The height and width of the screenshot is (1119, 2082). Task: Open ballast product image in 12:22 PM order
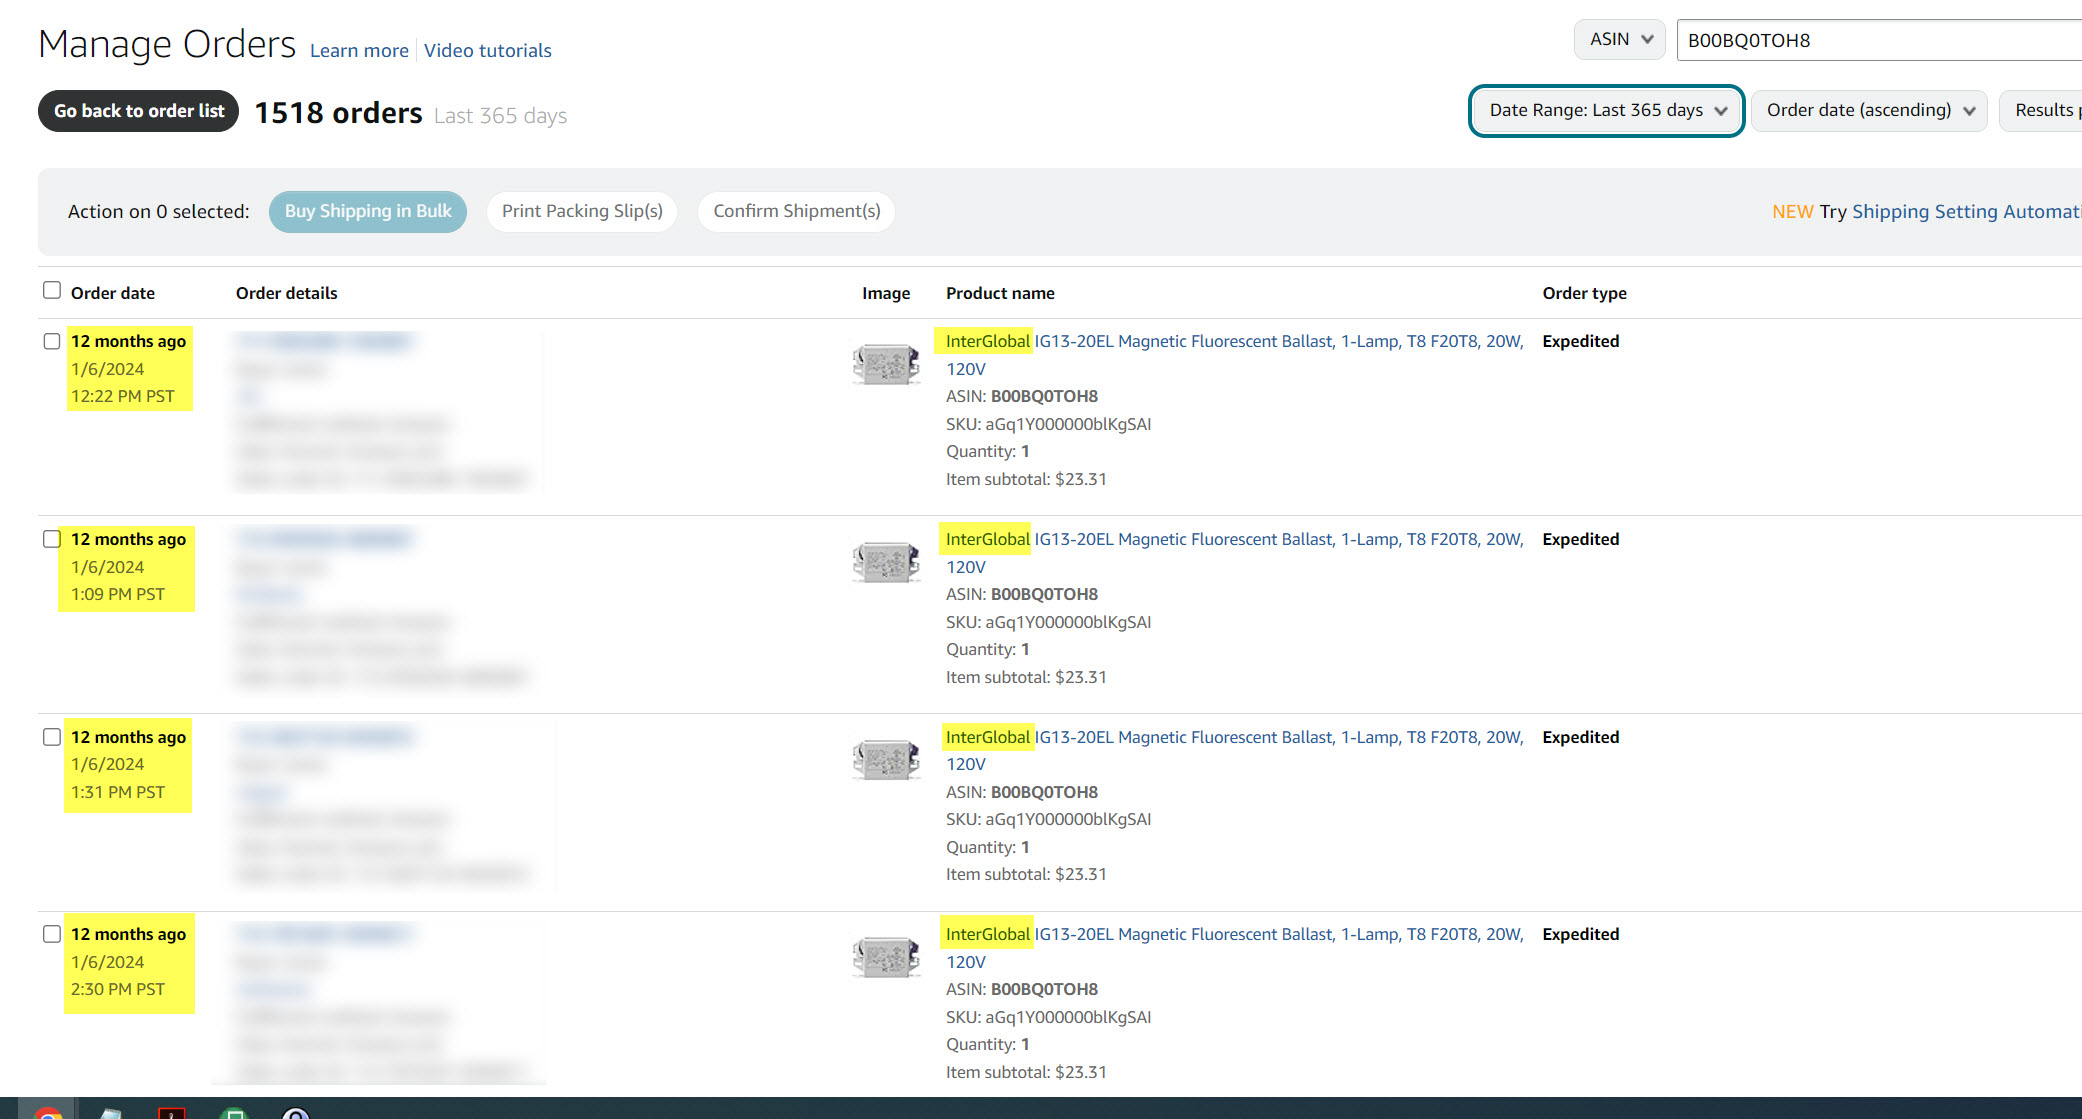point(886,364)
